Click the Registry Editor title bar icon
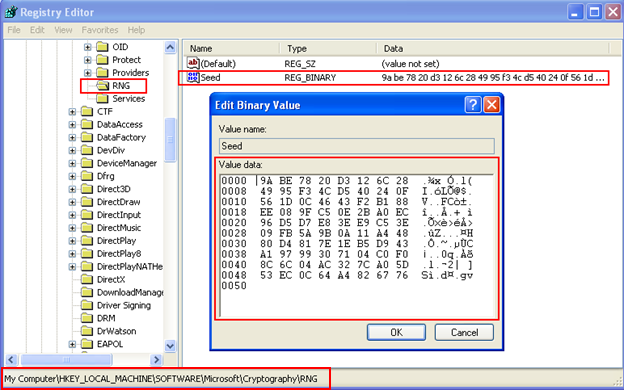The width and height of the screenshot is (624, 390). point(11,12)
